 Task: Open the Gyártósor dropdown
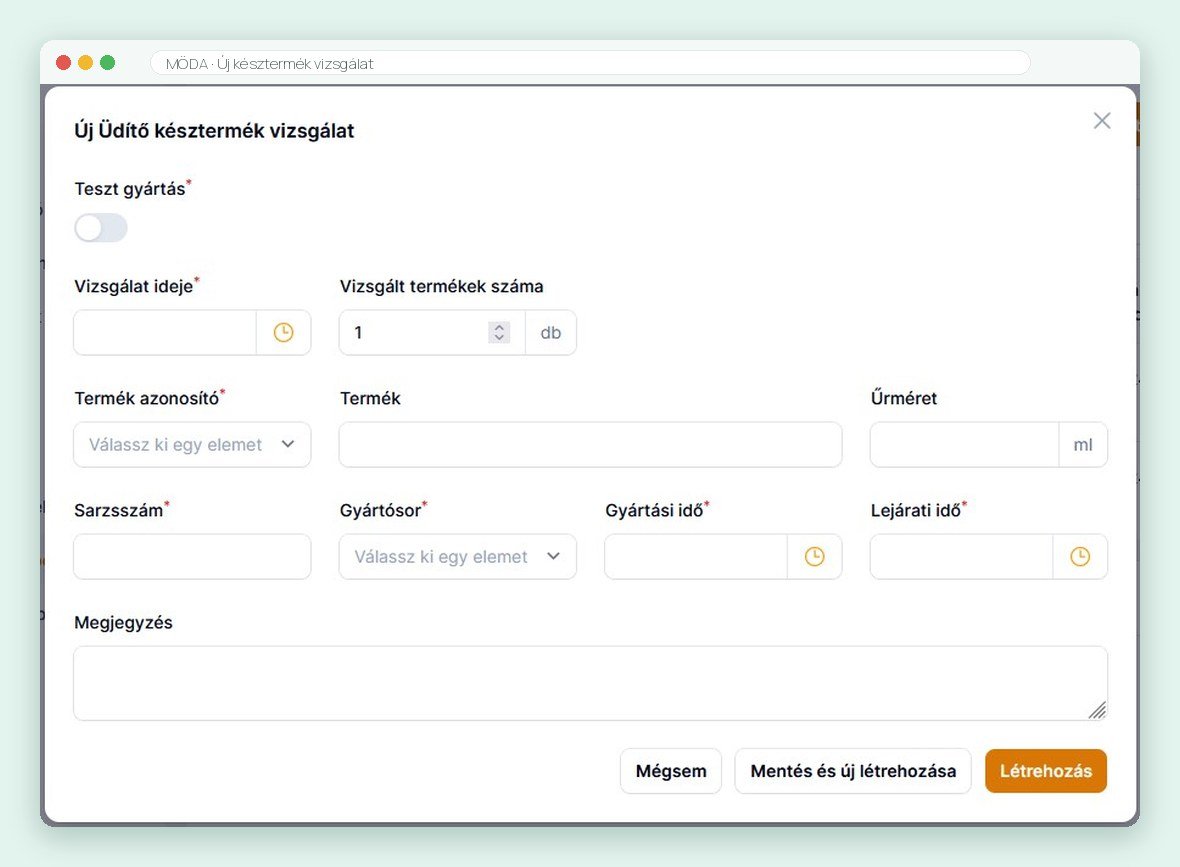click(458, 557)
